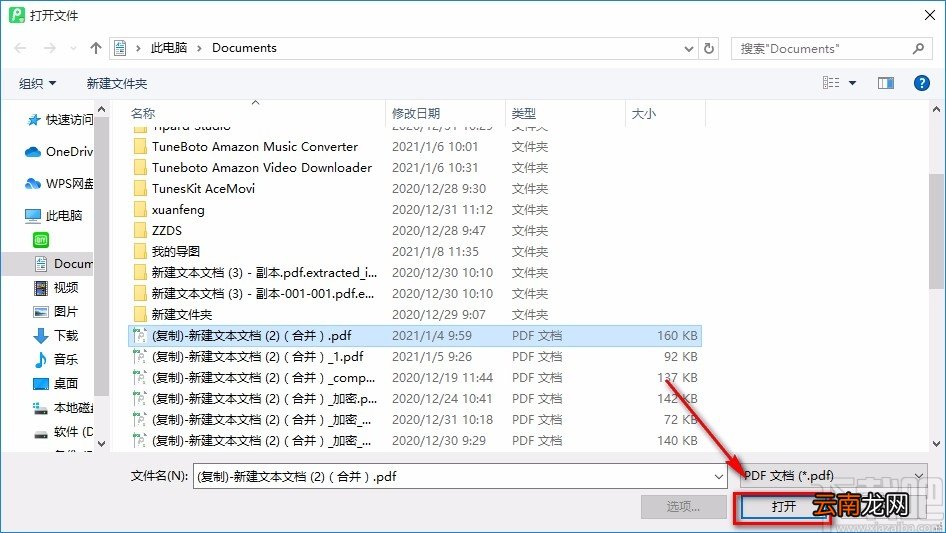946x533 pixels.
Task: Go up one folder level arrow
Action: (95, 48)
